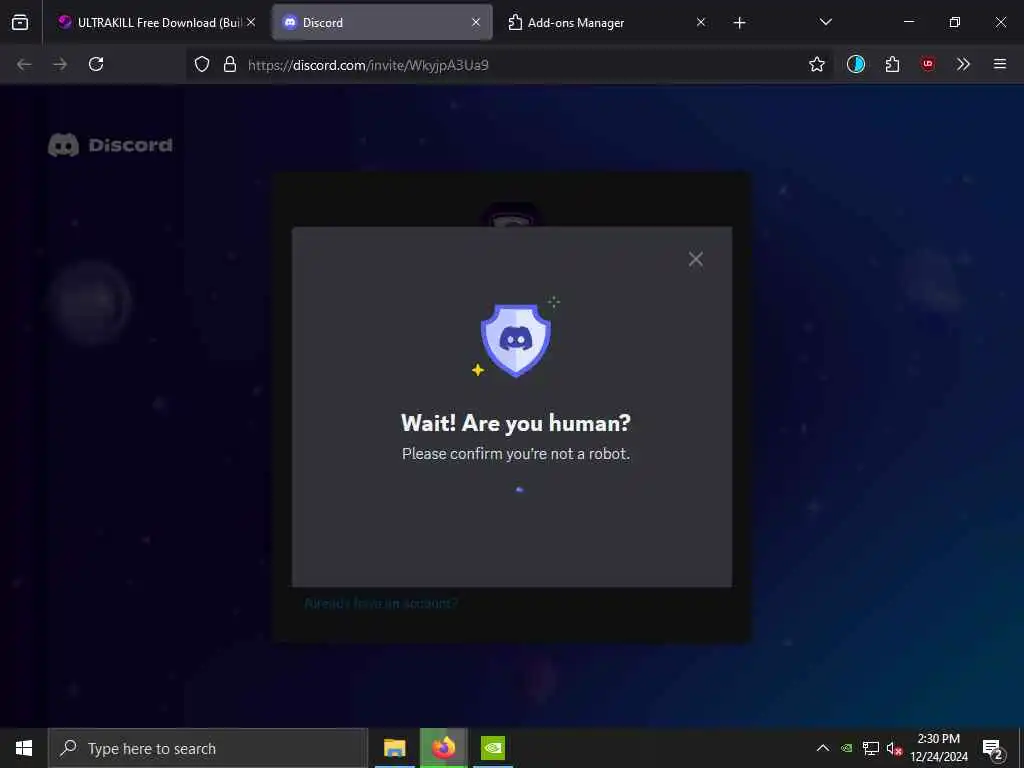Viewport: 1024px width, 768px height.
Task: Switch to the Discord tab
Action: tap(382, 22)
